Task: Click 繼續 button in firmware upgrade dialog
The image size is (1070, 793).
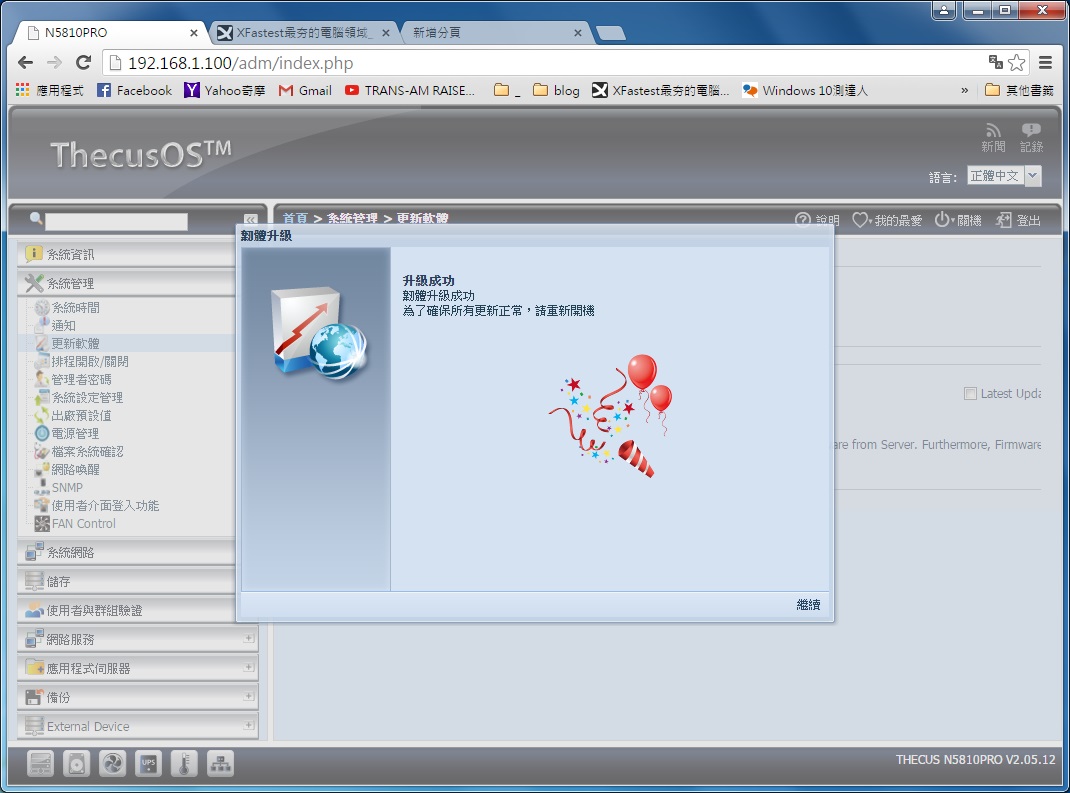Action: (808, 605)
